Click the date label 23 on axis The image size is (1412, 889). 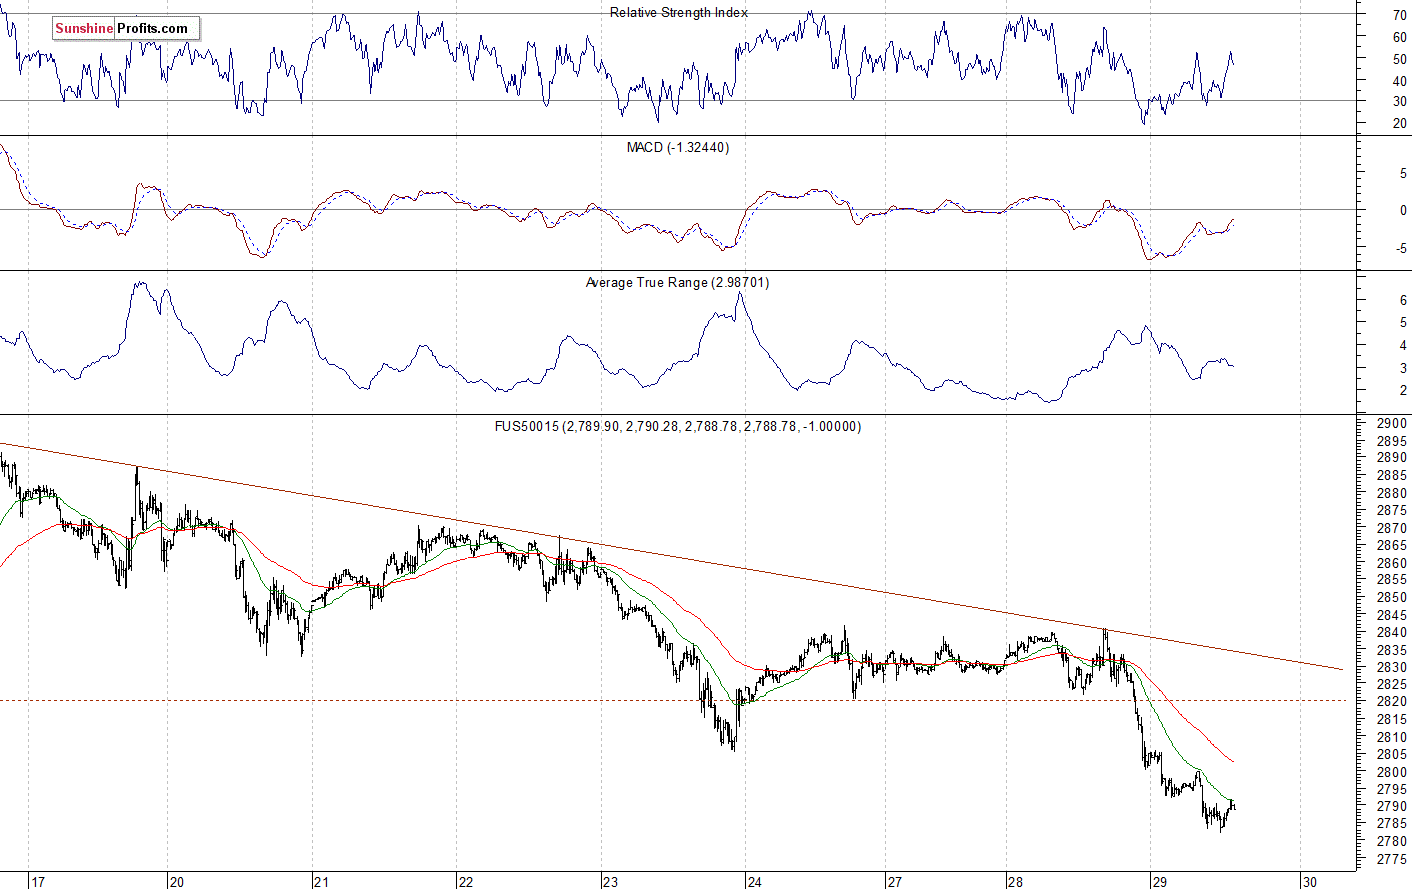[610, 881]
